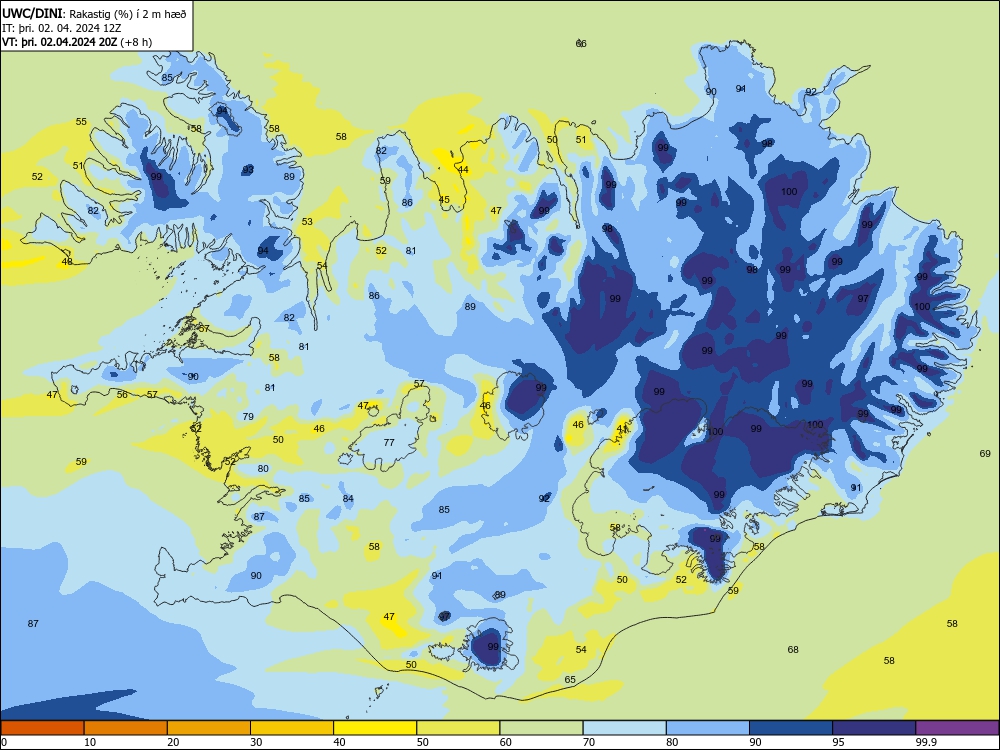Image resolution: width=1000 pixels, height=750 pixels.
Task: Select the 10–20 orange legend swatch
Action: pyautogui.click(x=126, y=728)
